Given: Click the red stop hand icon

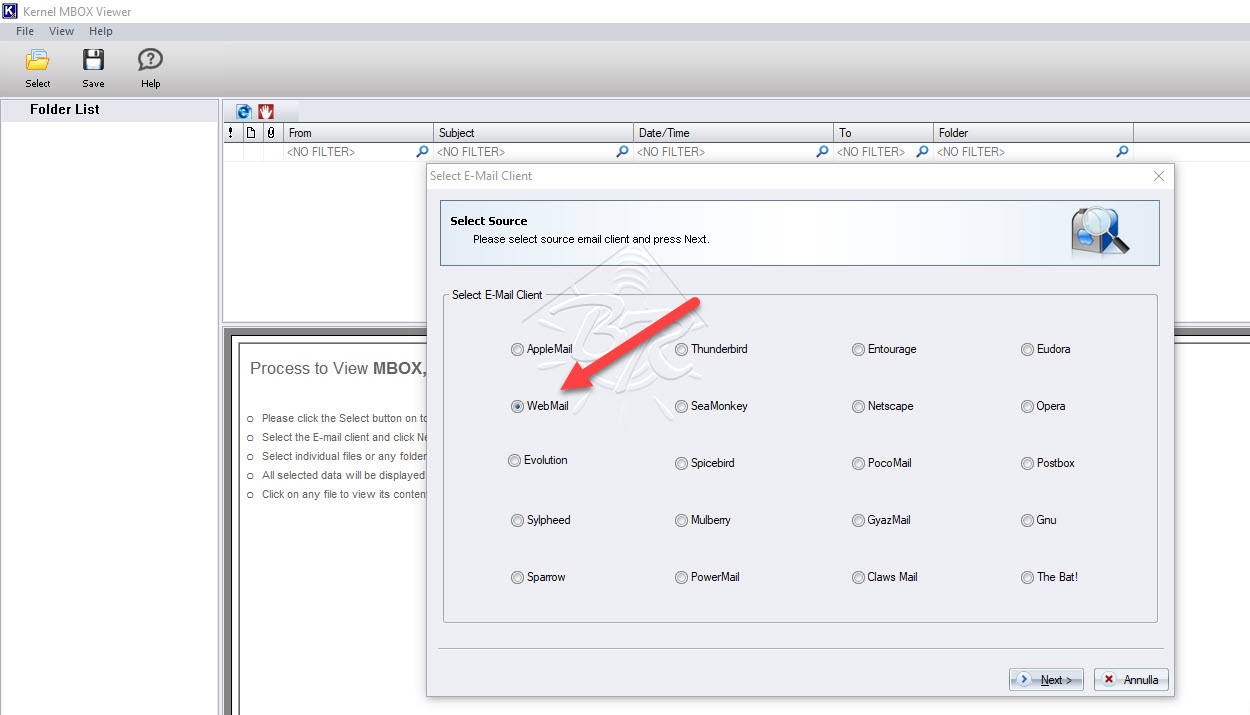Looking at the screenshot, I should 266,111.
